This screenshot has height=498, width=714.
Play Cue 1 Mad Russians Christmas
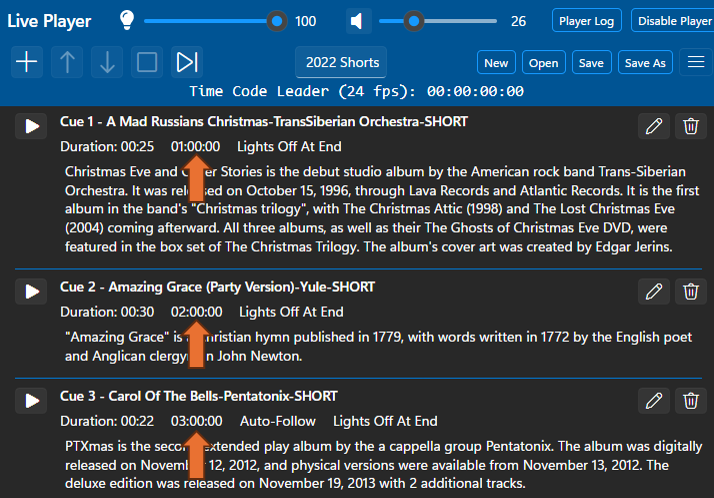pos(32,126)
